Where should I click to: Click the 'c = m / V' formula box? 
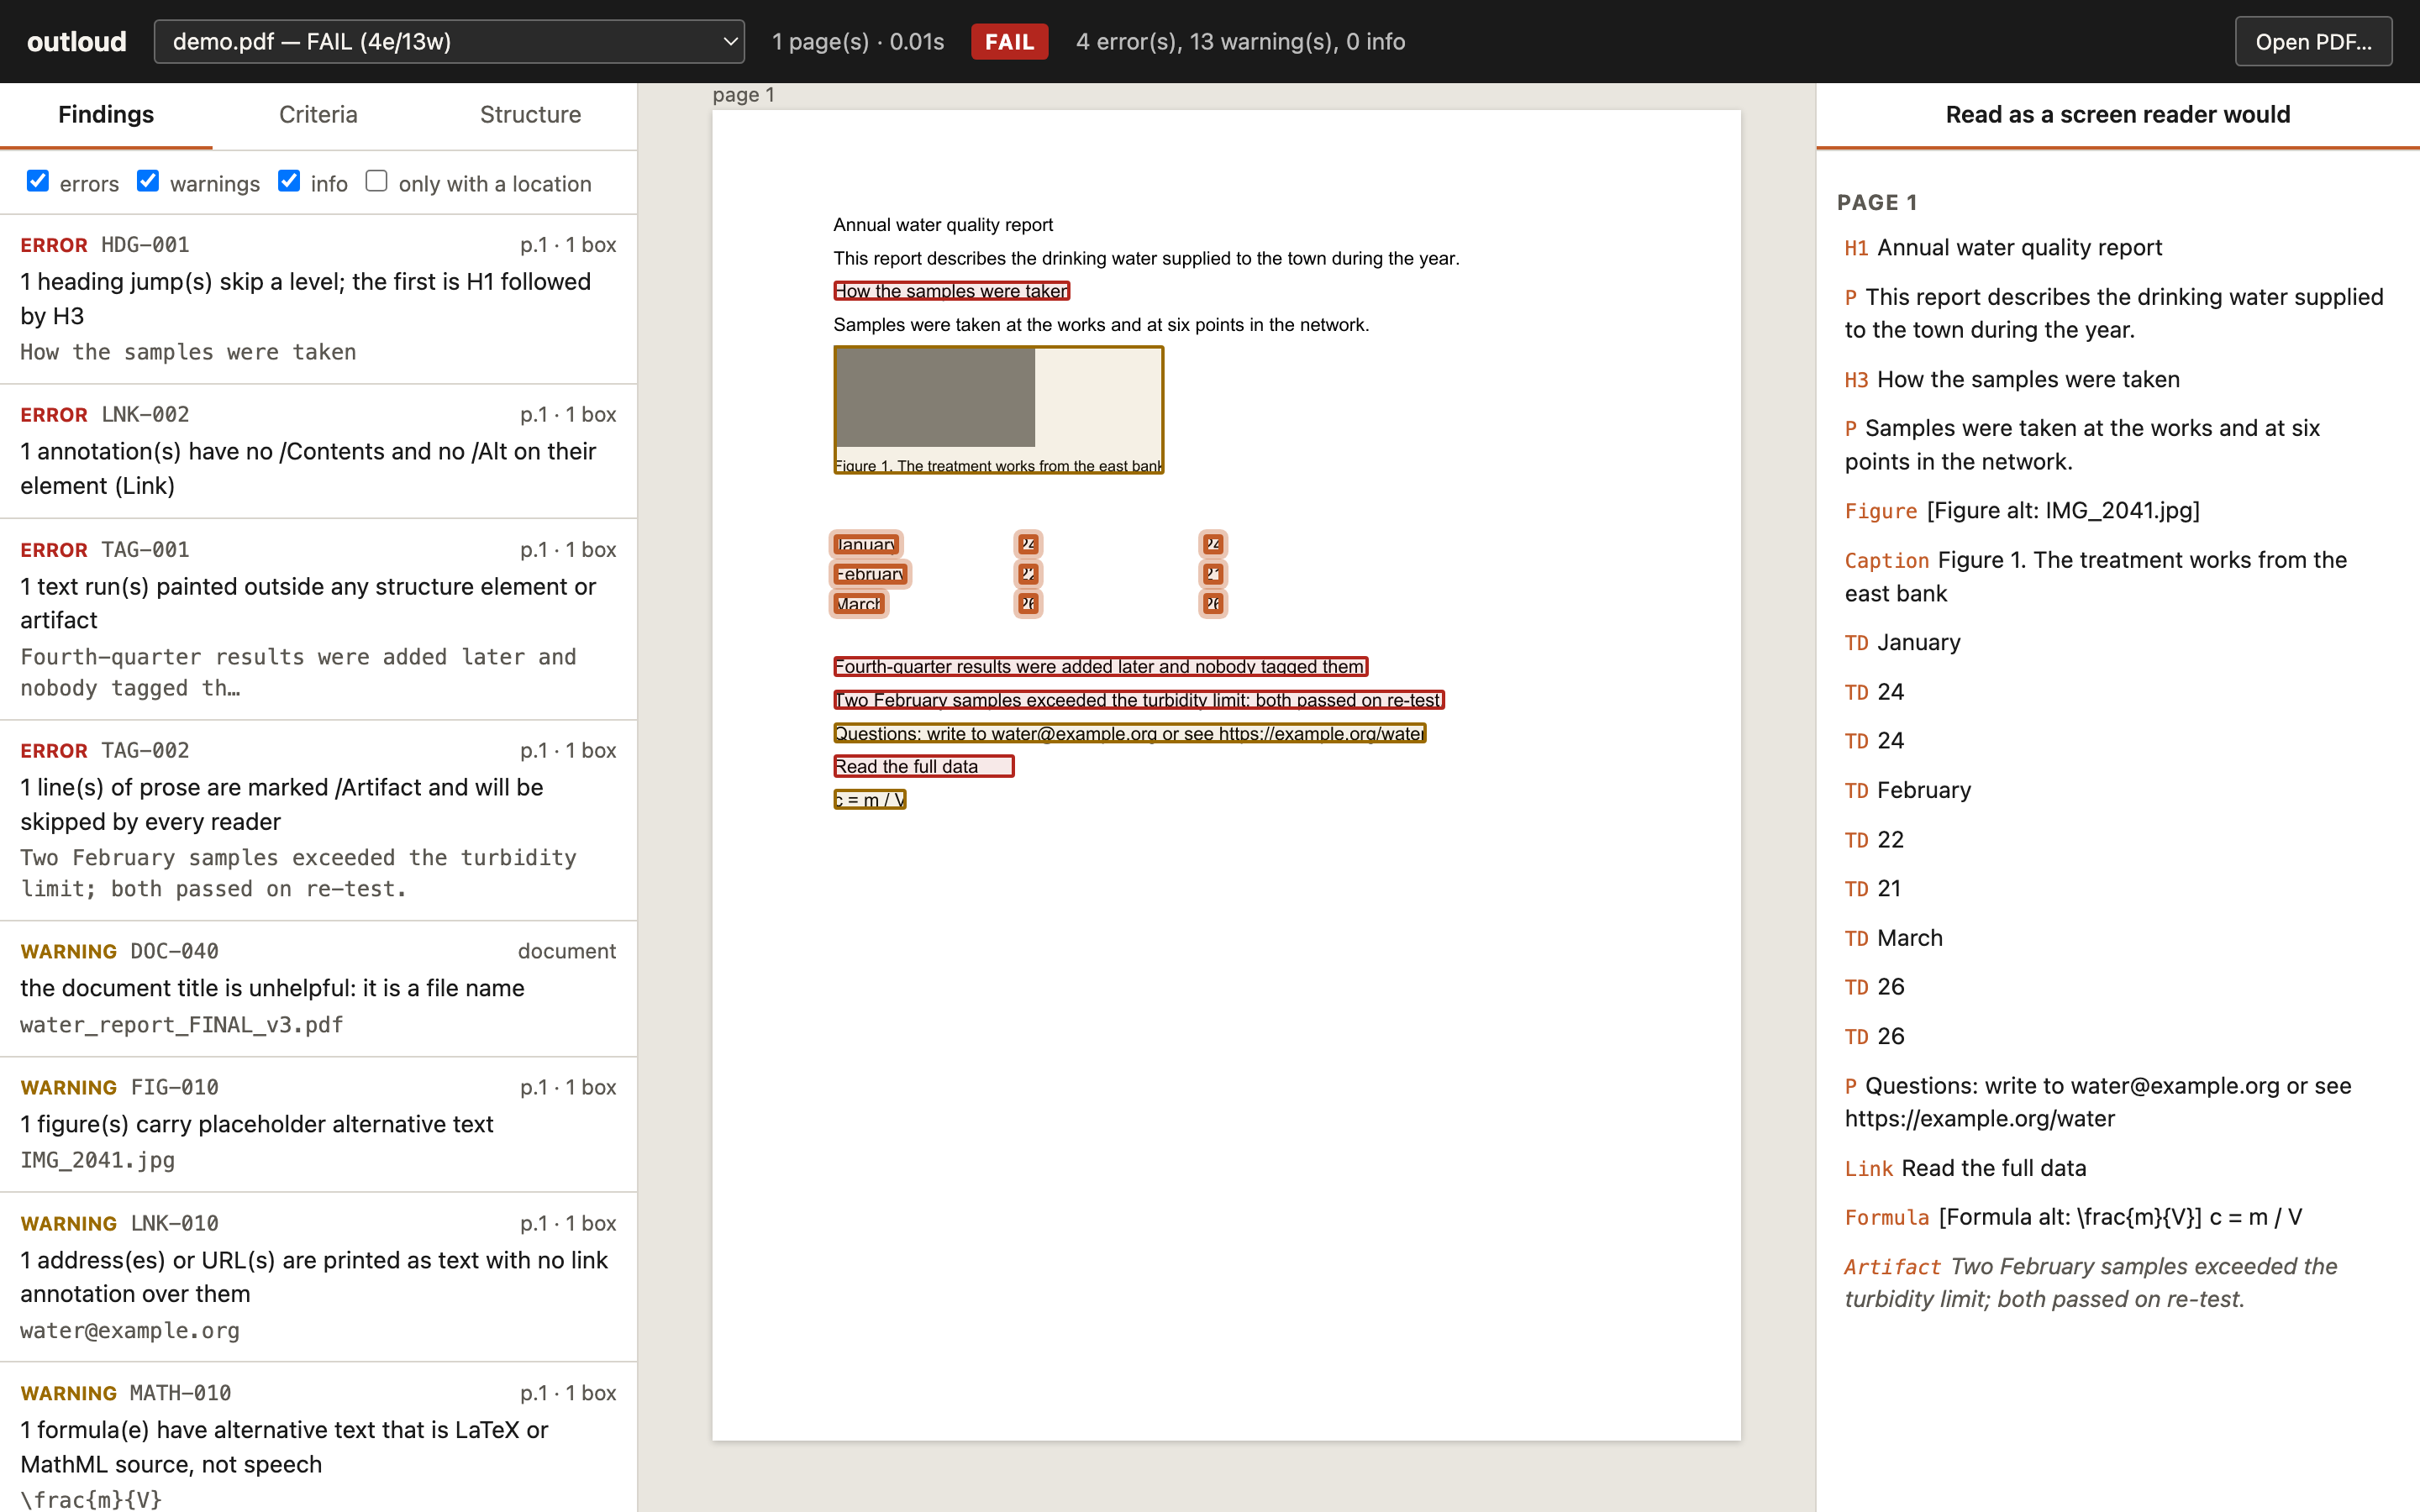869,800
